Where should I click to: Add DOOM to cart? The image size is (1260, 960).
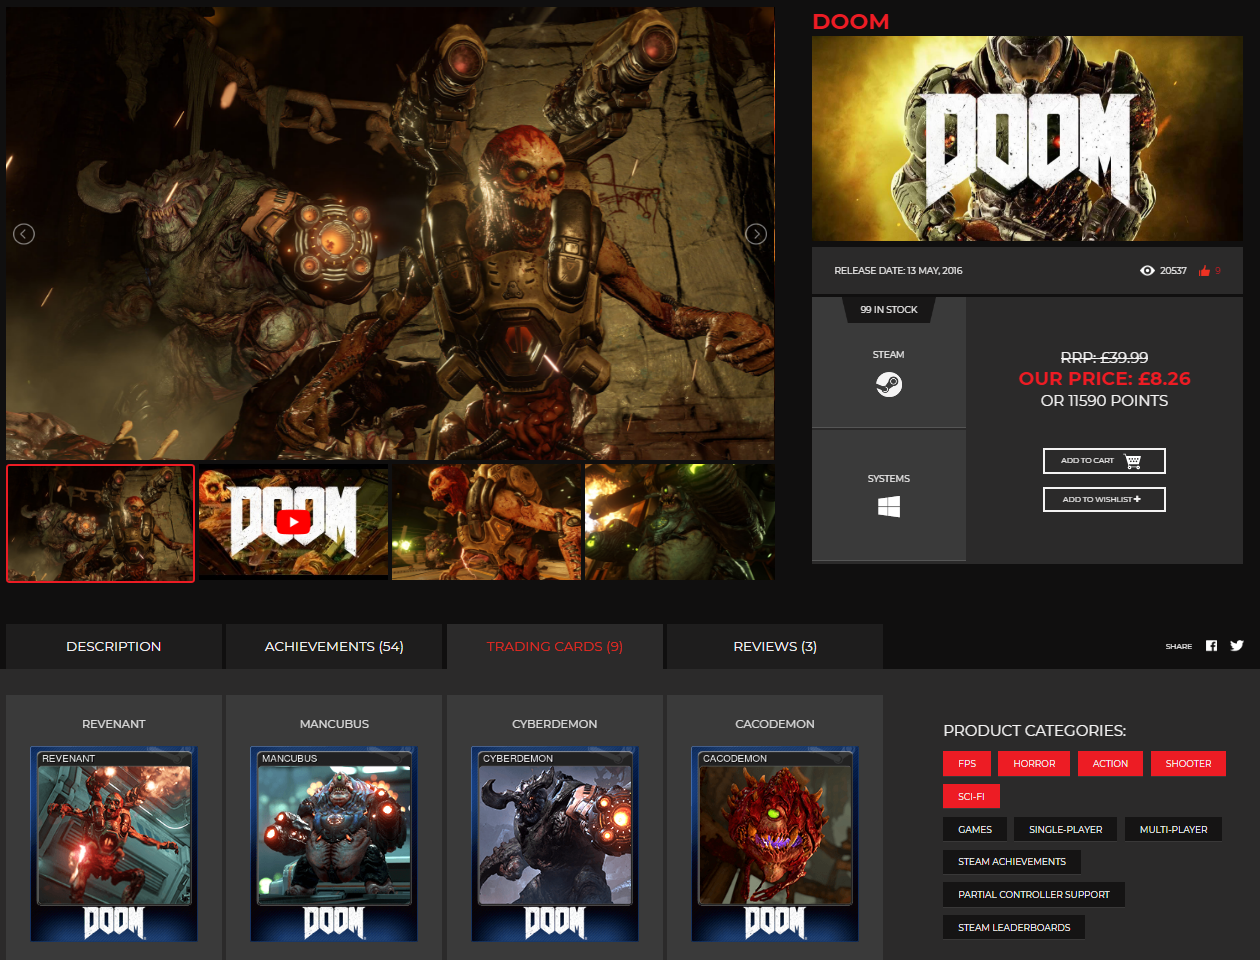click(1104, 461)
